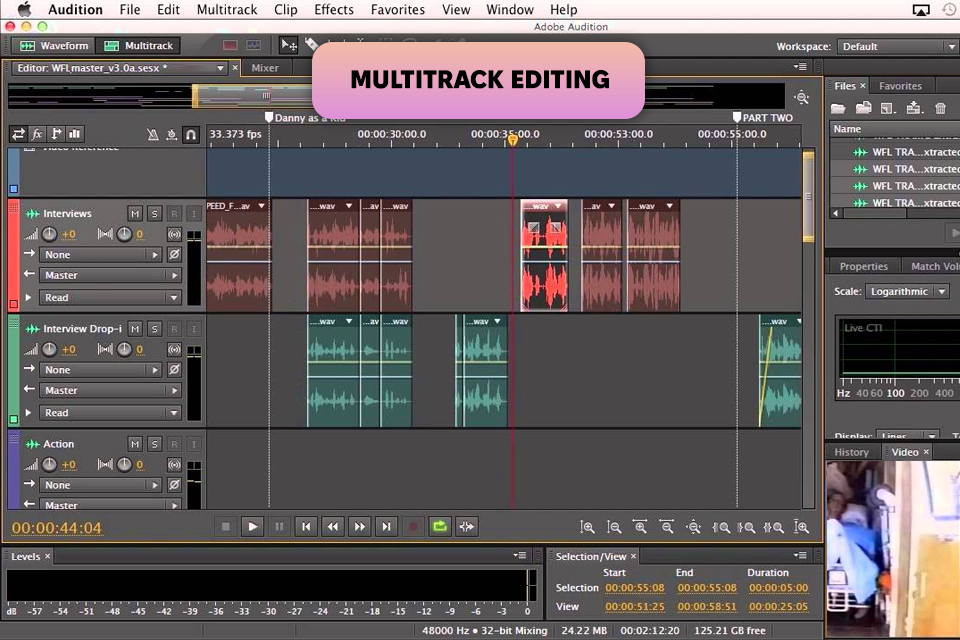Toggle the magnet snapping icon
The width and height of the screenshot is (960, 640).
click(x=190, y=134)
